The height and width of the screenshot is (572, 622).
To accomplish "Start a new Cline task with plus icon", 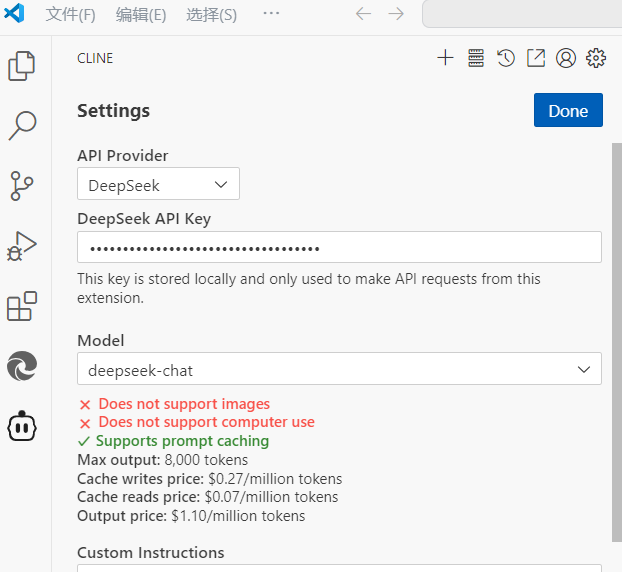I will [x=446, y=58].
